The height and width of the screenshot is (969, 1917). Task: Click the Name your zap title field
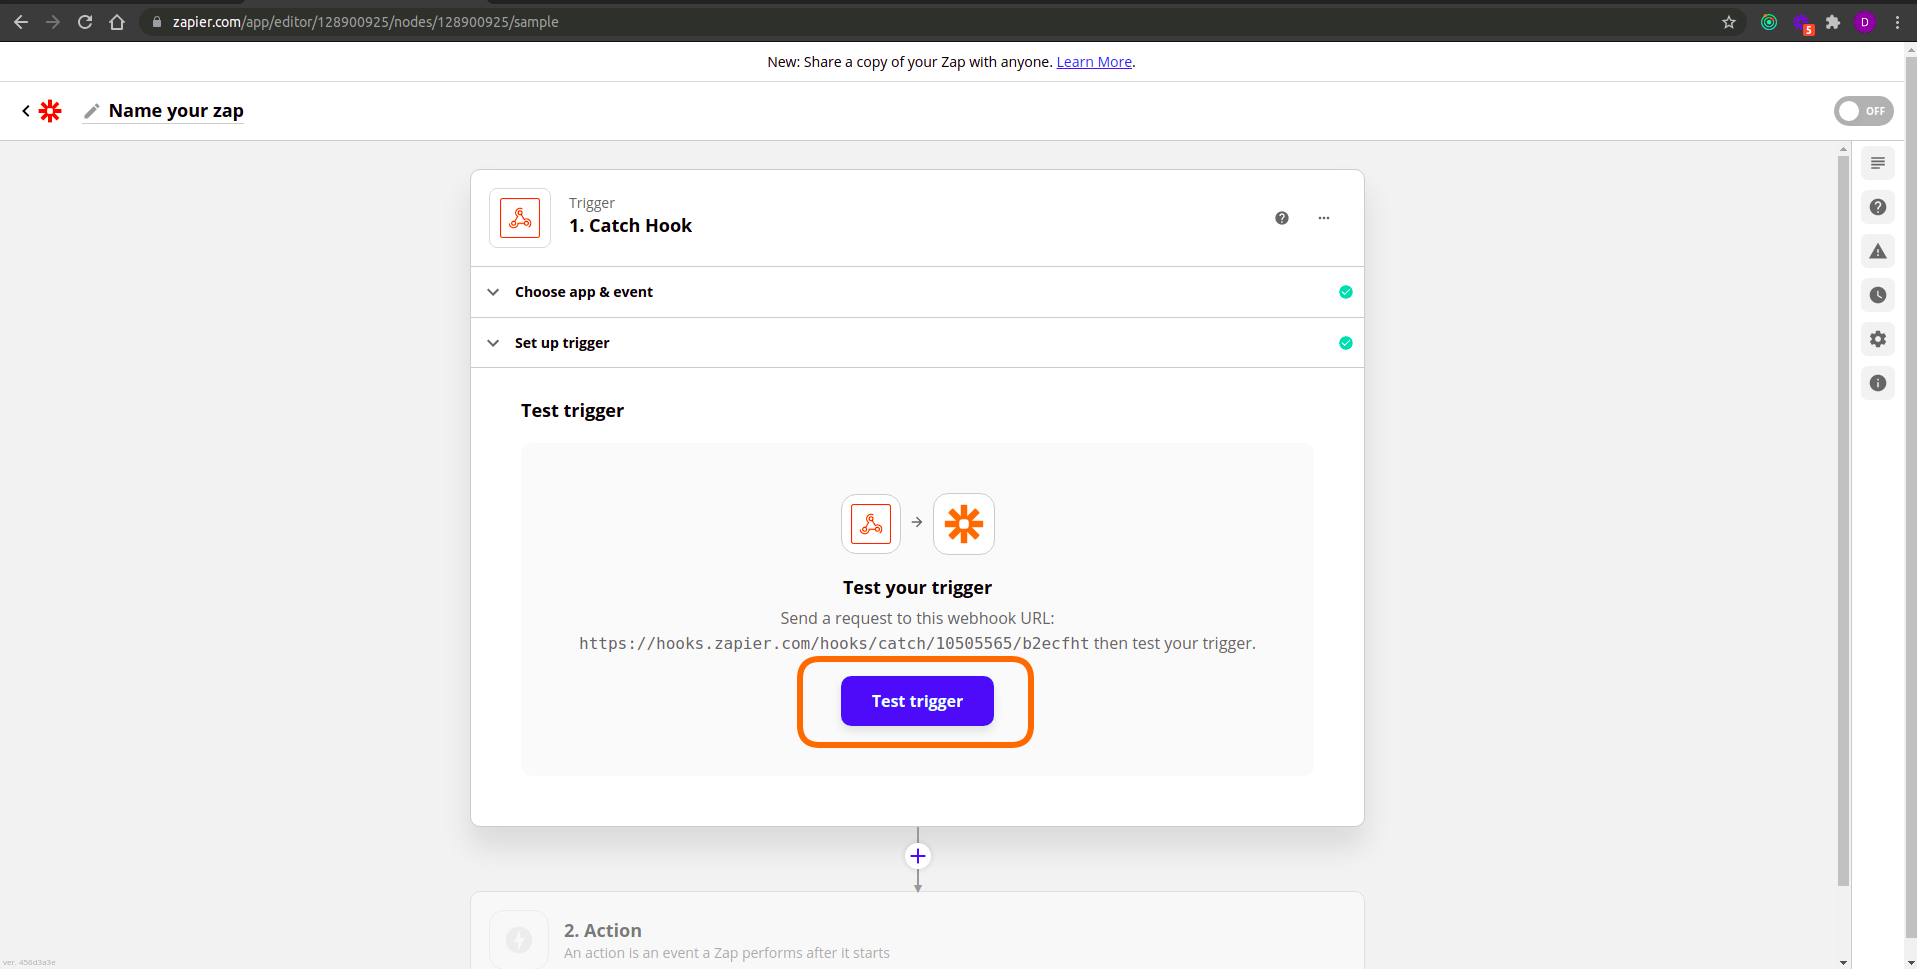[x=176, y=111]
